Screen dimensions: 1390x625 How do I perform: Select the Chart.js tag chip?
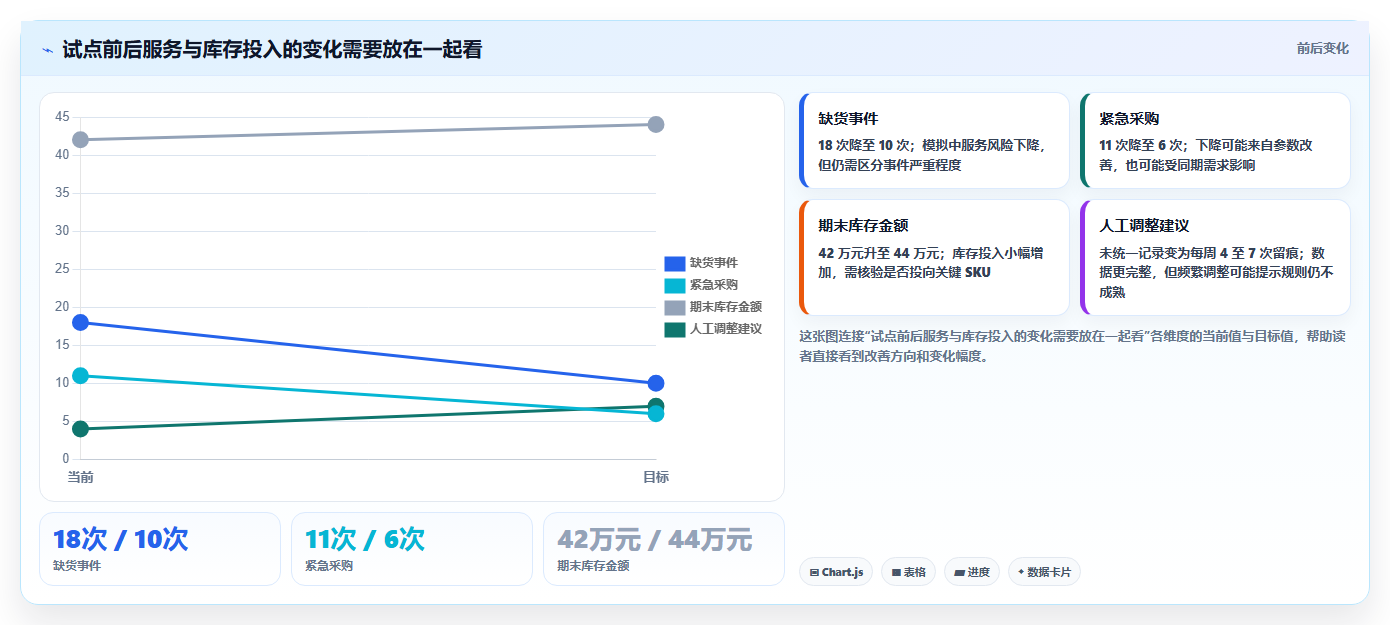point(836,572)
